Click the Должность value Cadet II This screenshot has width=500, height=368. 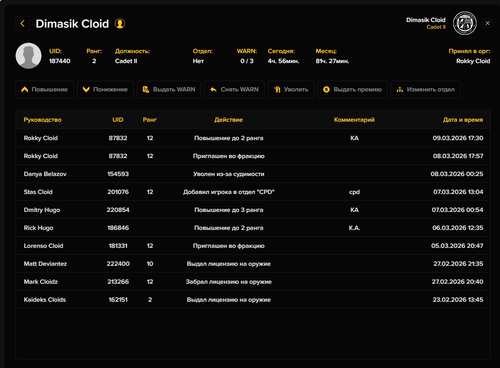tap(126, 61)
